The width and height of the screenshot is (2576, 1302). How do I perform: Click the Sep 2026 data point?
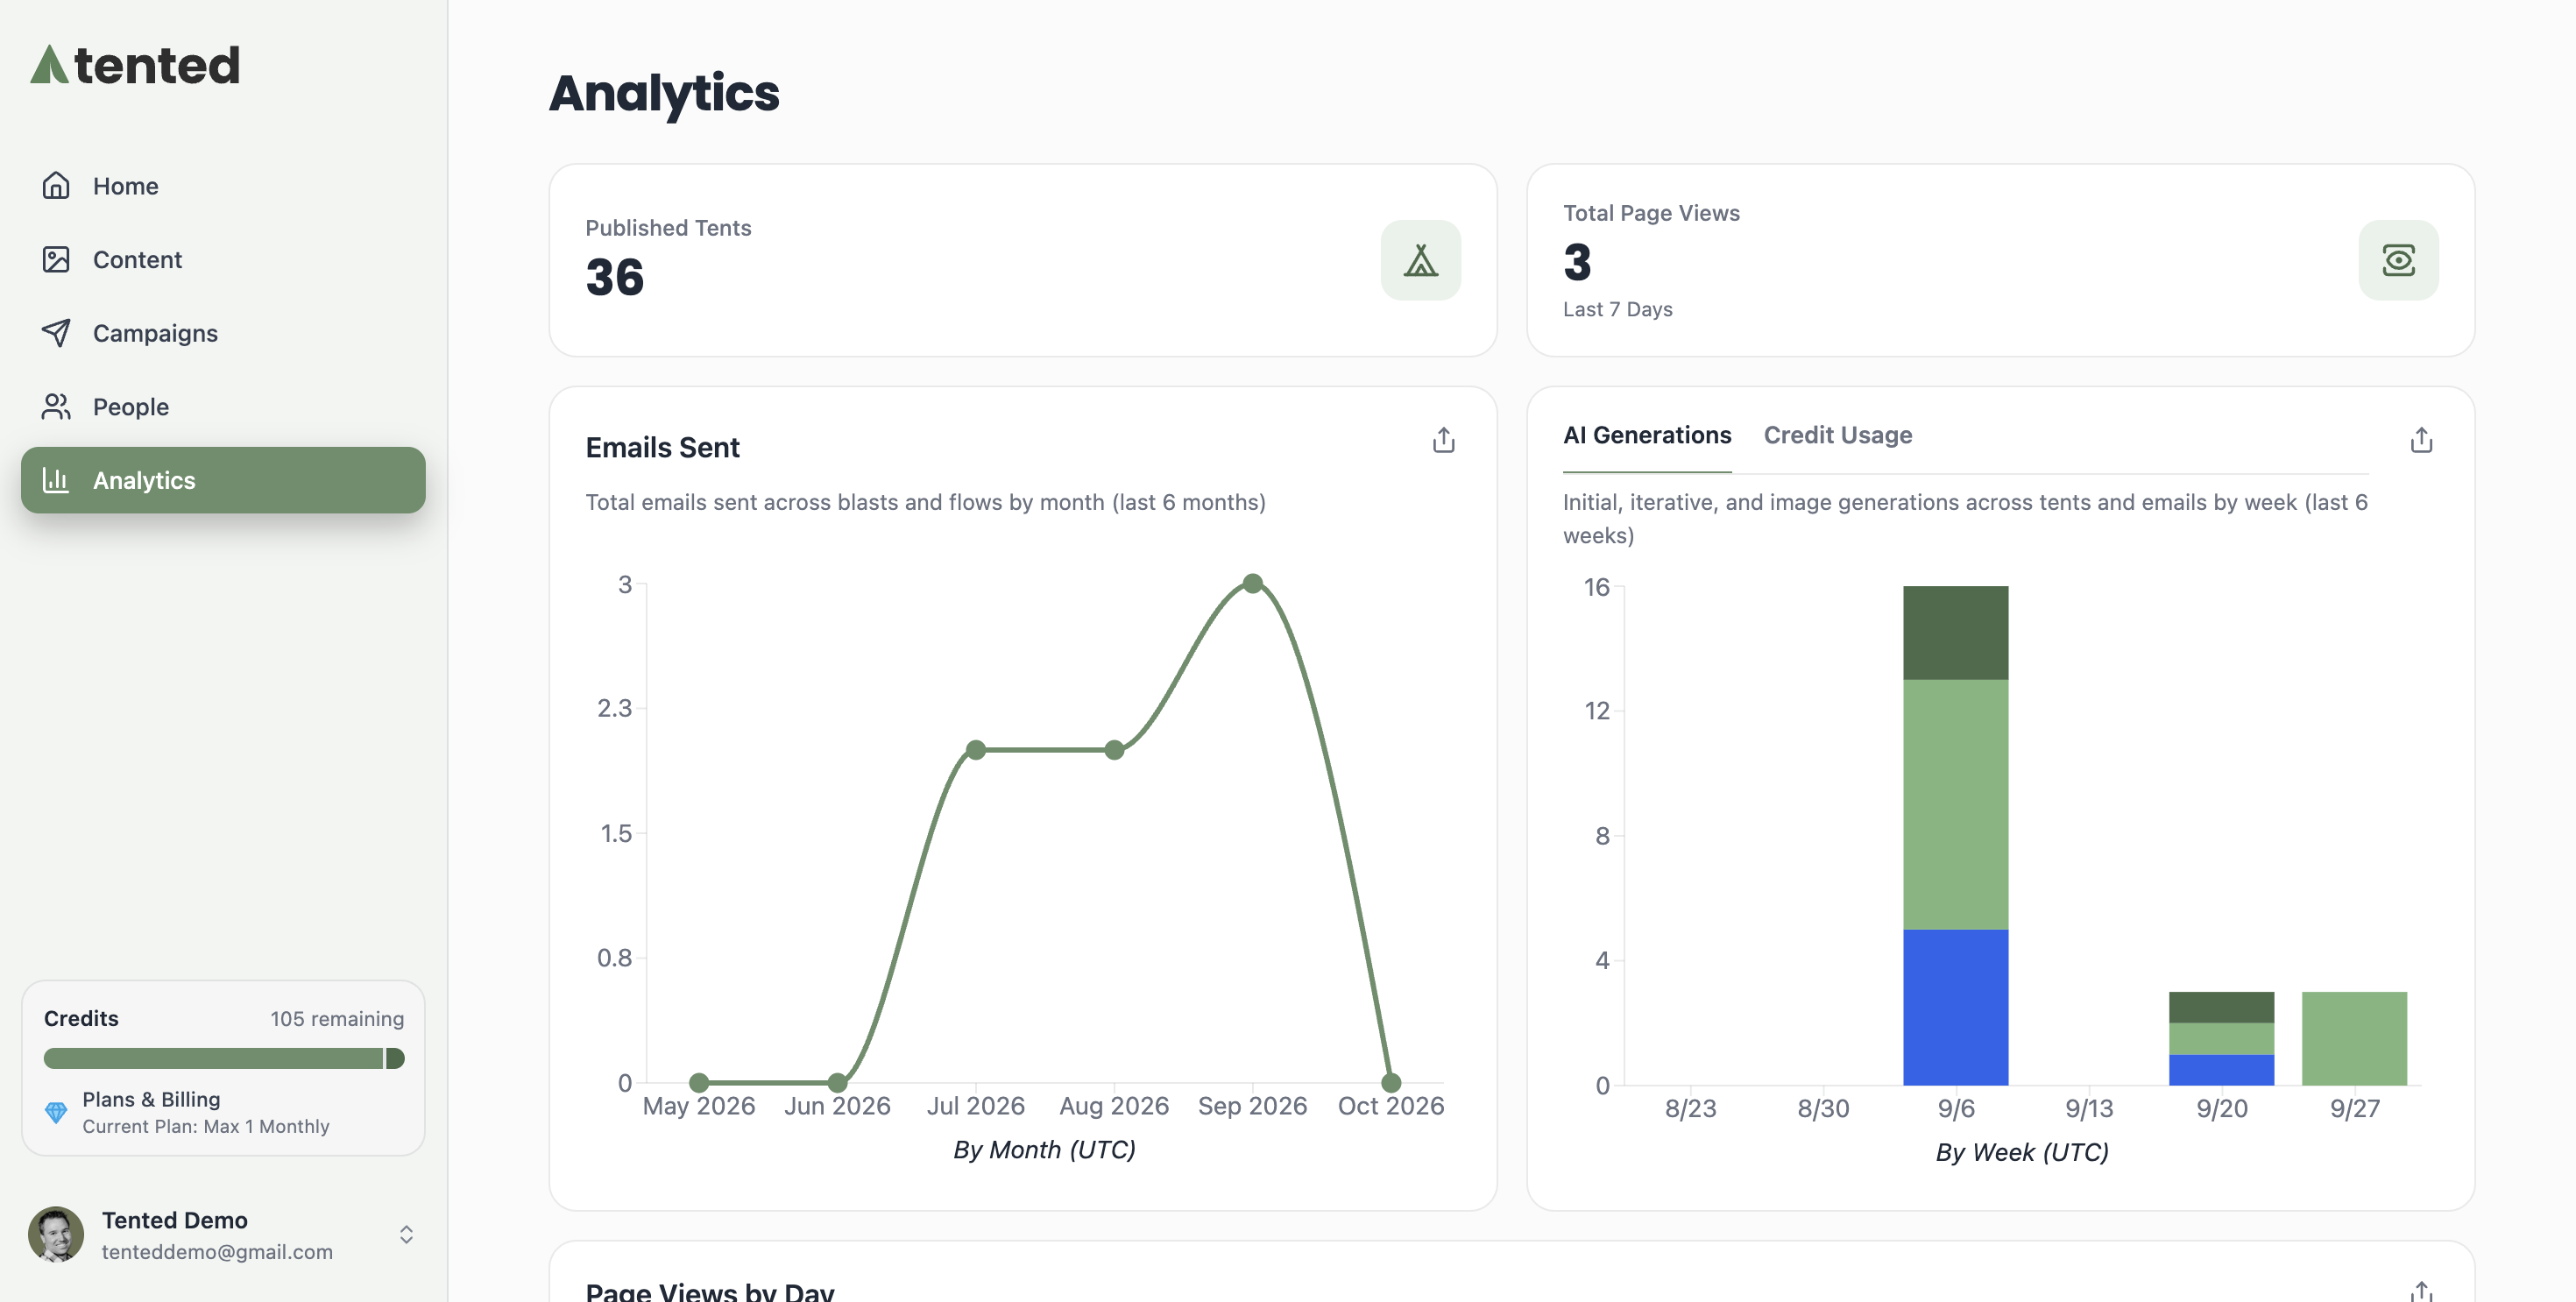[x=1252, y=583]
